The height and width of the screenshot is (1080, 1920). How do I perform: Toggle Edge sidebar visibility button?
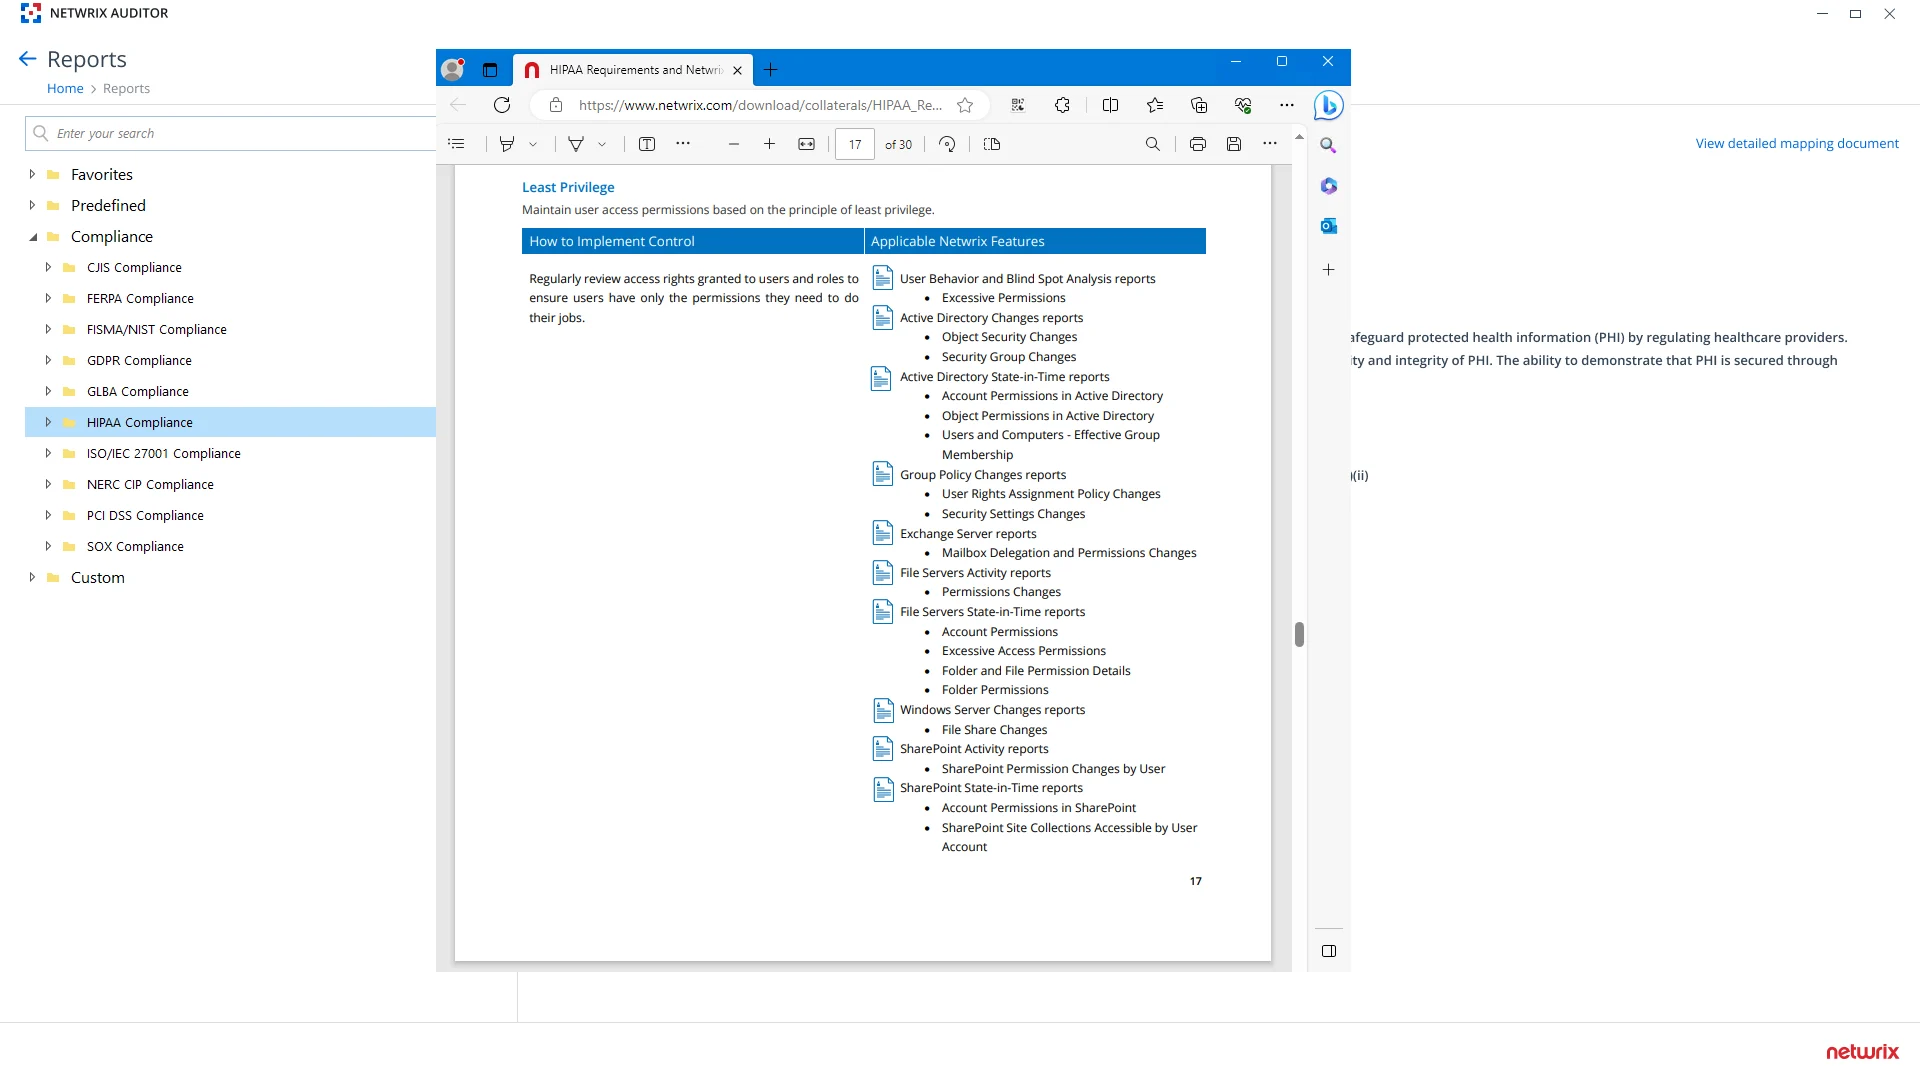(x=1329, y=951)
